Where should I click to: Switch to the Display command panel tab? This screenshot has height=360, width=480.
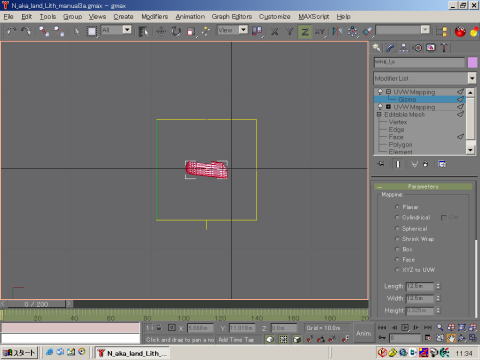[431, 48]
